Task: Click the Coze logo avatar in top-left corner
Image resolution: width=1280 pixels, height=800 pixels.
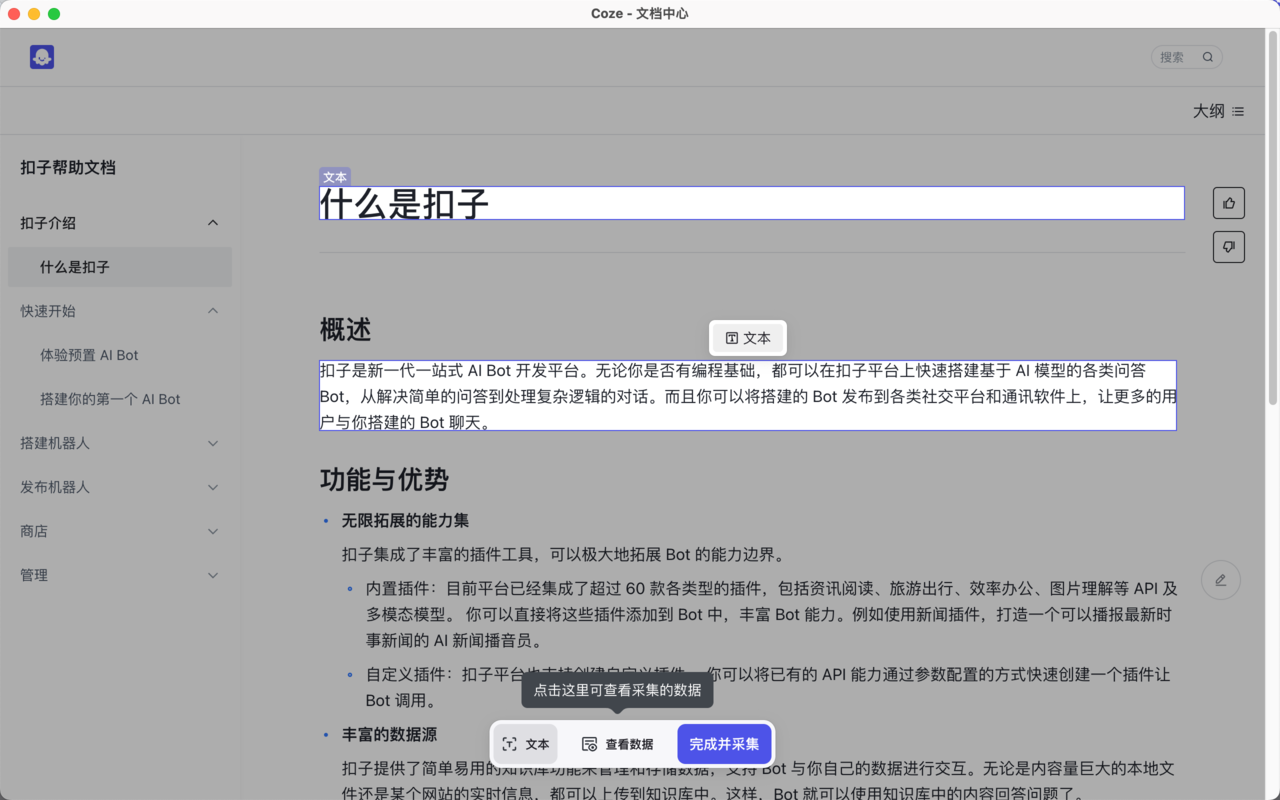Action: (41, 57)
